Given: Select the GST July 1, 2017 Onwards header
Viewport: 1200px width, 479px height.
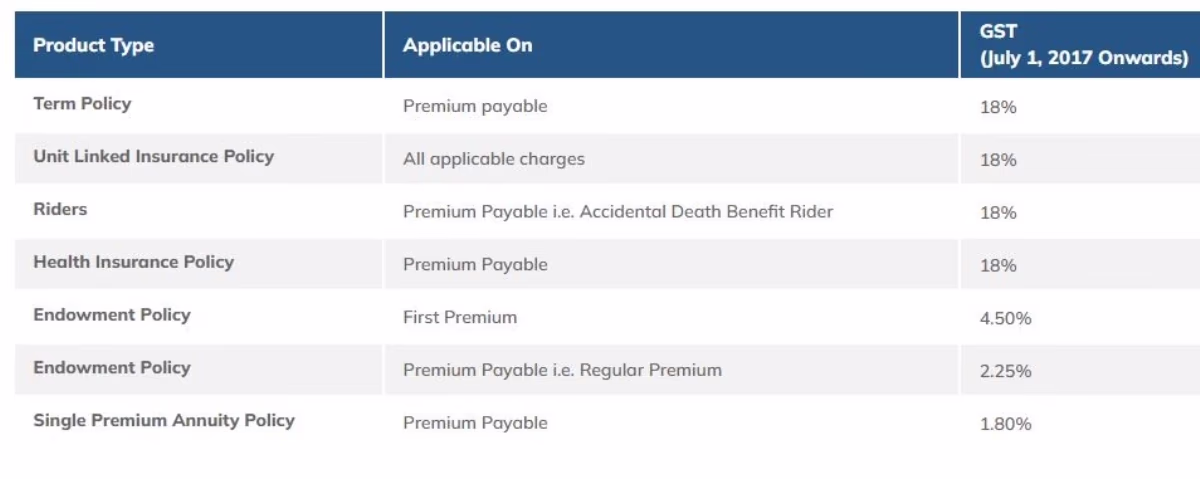Looking at the screenshot, I should tap(1083, 45).
